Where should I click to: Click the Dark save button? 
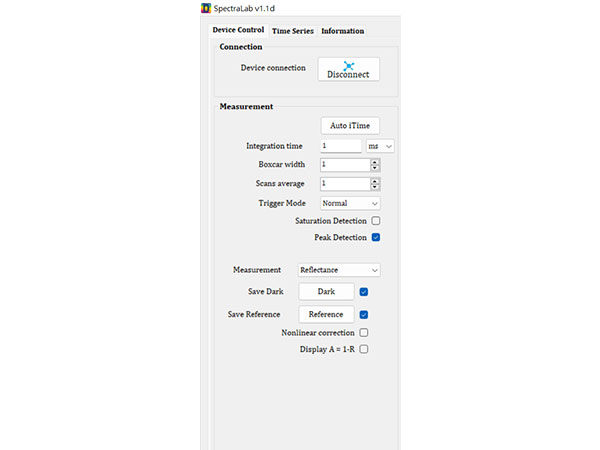coord(326,292)
